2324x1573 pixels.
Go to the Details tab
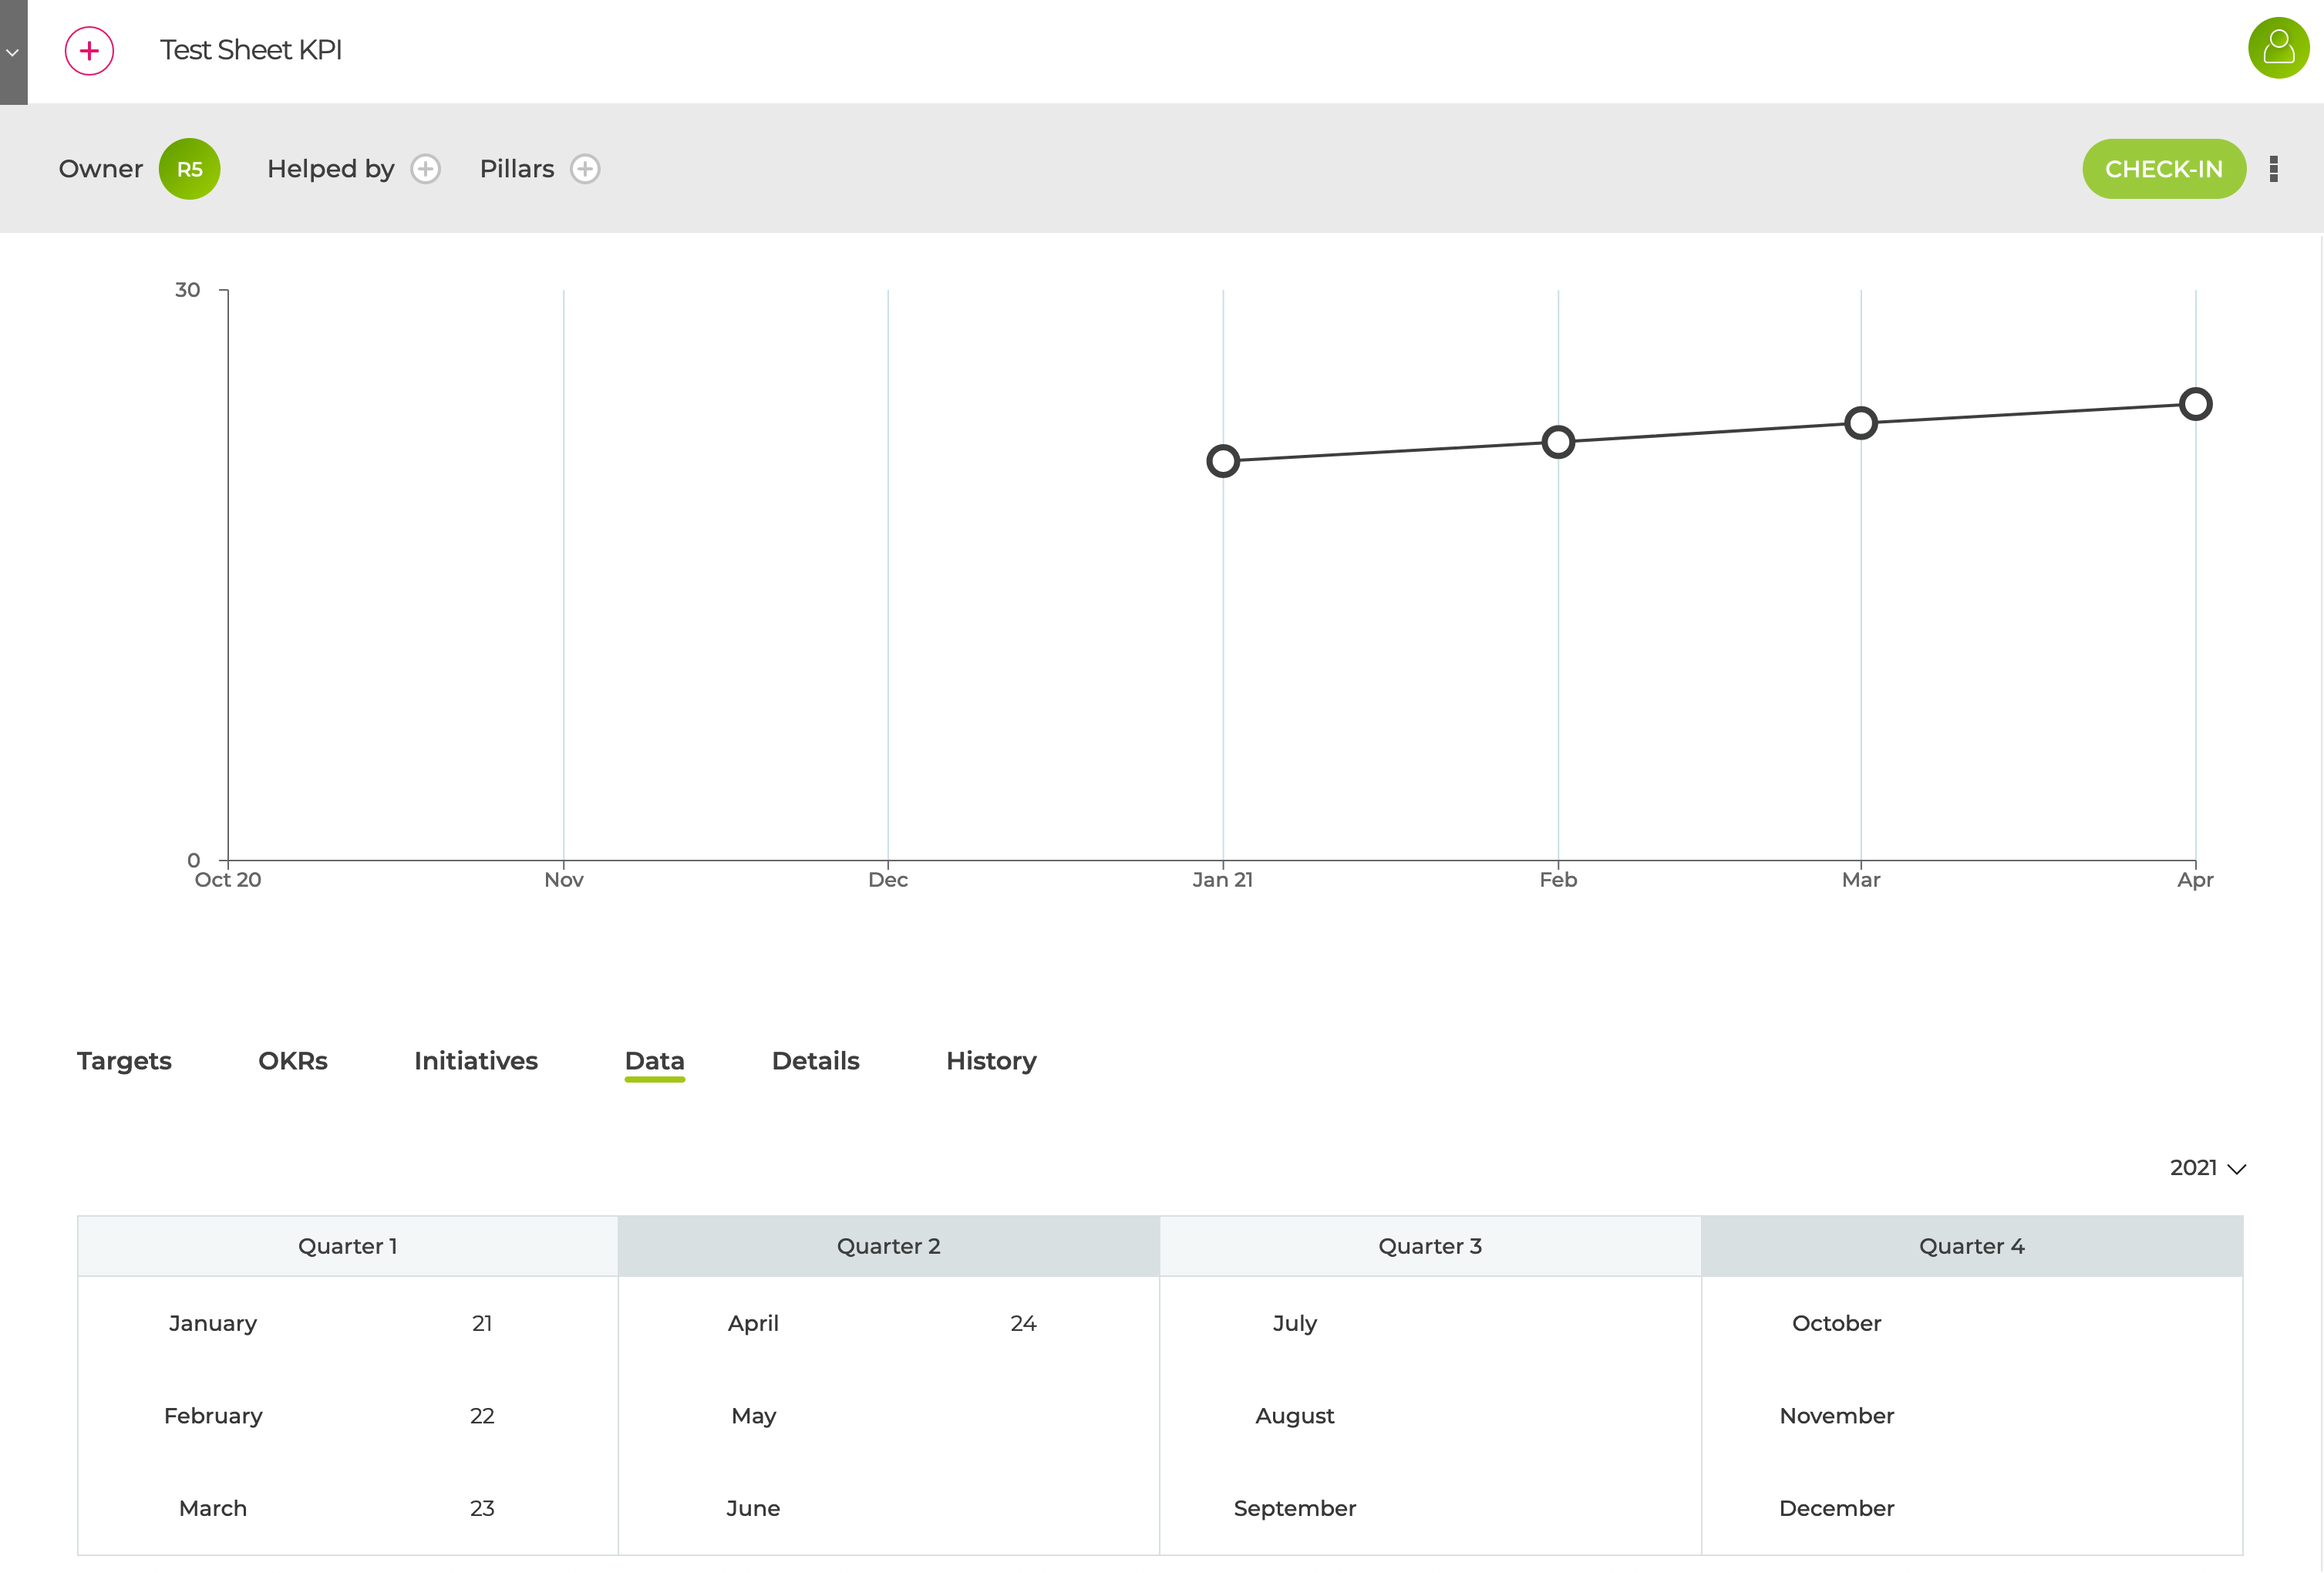(x=816, y=1060)
